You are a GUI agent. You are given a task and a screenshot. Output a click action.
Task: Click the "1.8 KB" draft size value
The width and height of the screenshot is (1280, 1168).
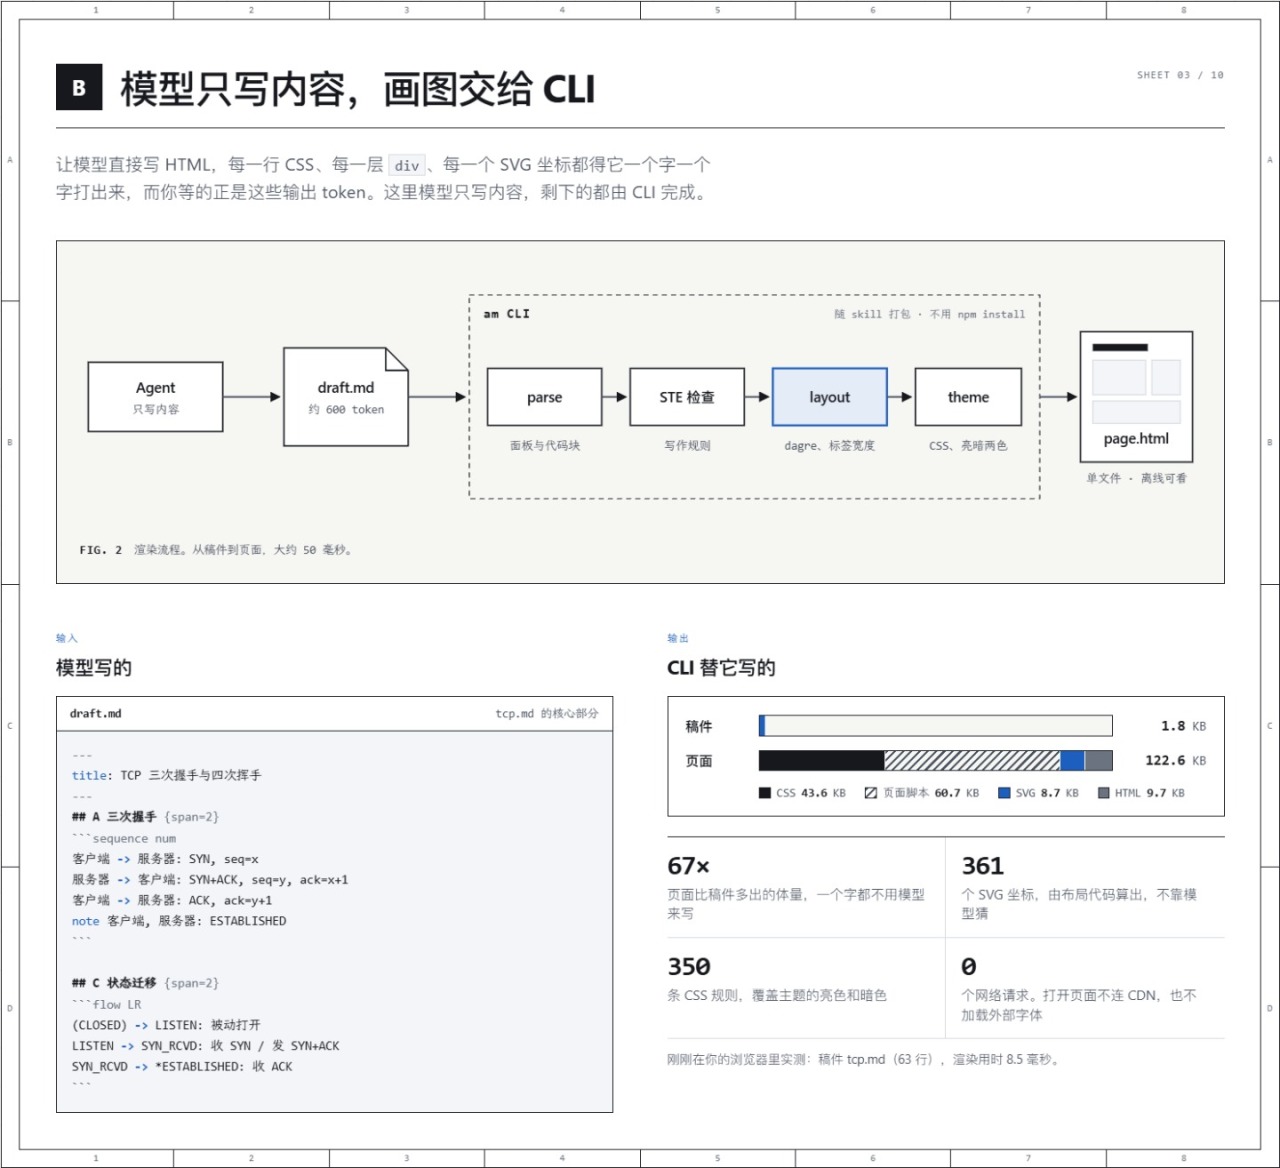point(1184,727)
